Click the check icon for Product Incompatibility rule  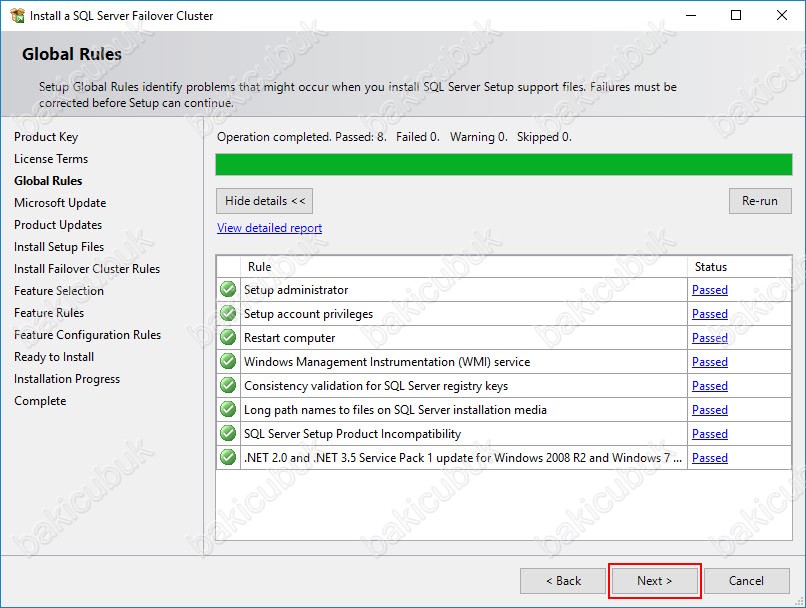228,434
